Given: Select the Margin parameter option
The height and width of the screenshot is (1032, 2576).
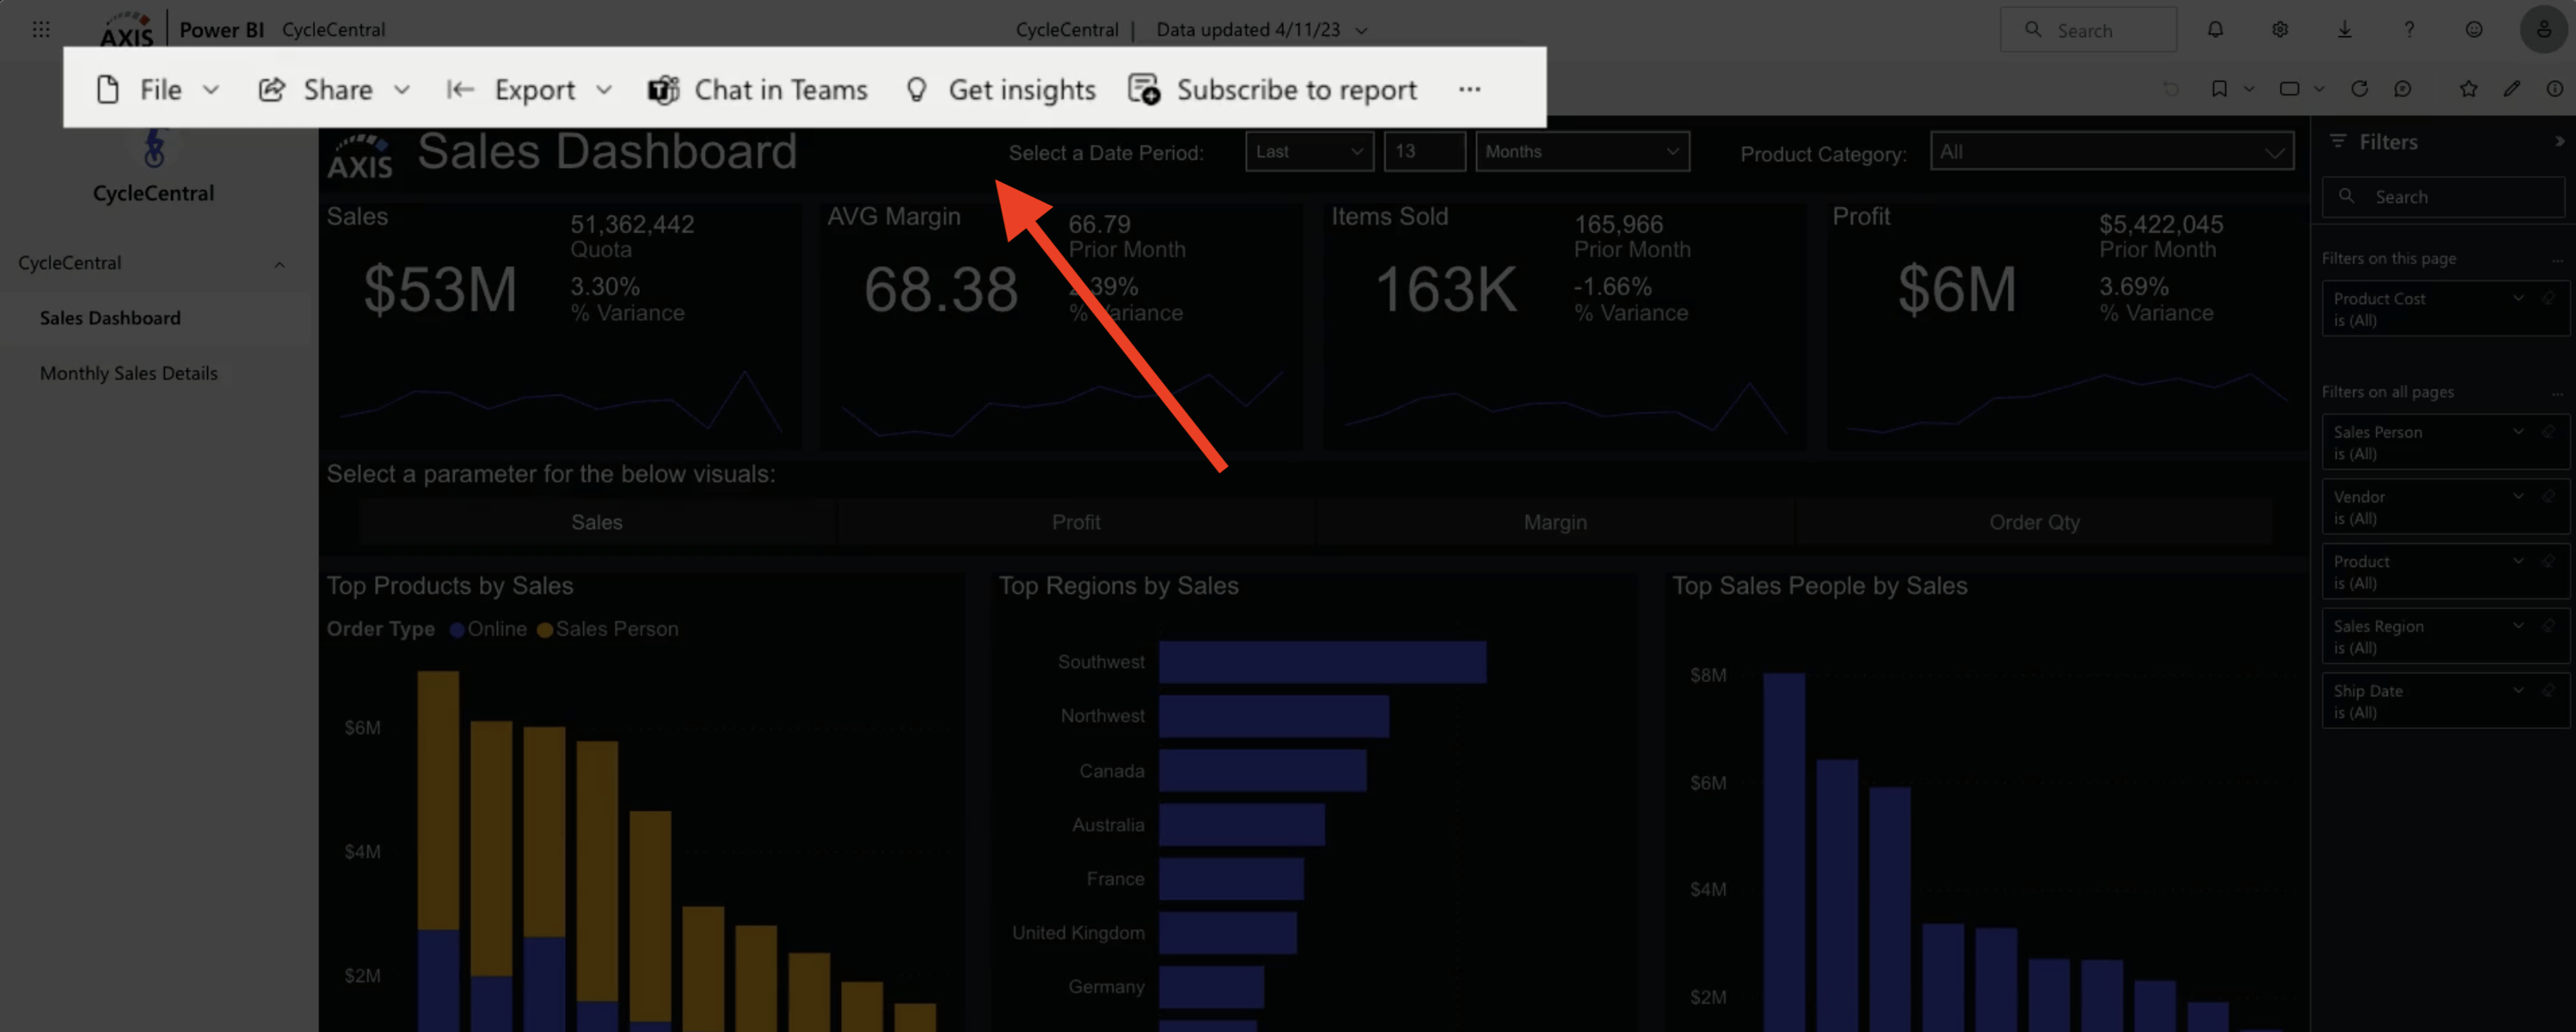Looking at the screenshot, I should point(1554,521).
